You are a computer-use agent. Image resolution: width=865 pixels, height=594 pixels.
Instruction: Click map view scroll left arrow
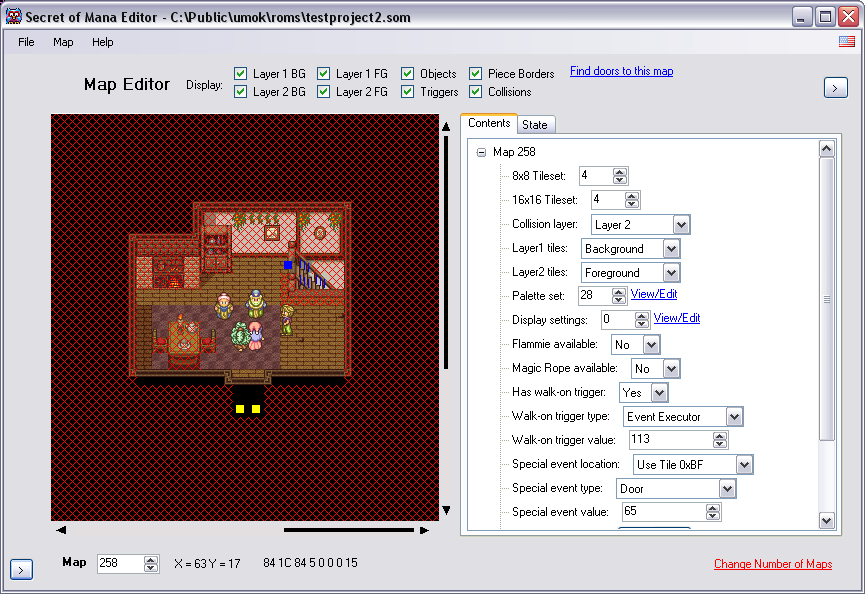(x=61, y=530)
